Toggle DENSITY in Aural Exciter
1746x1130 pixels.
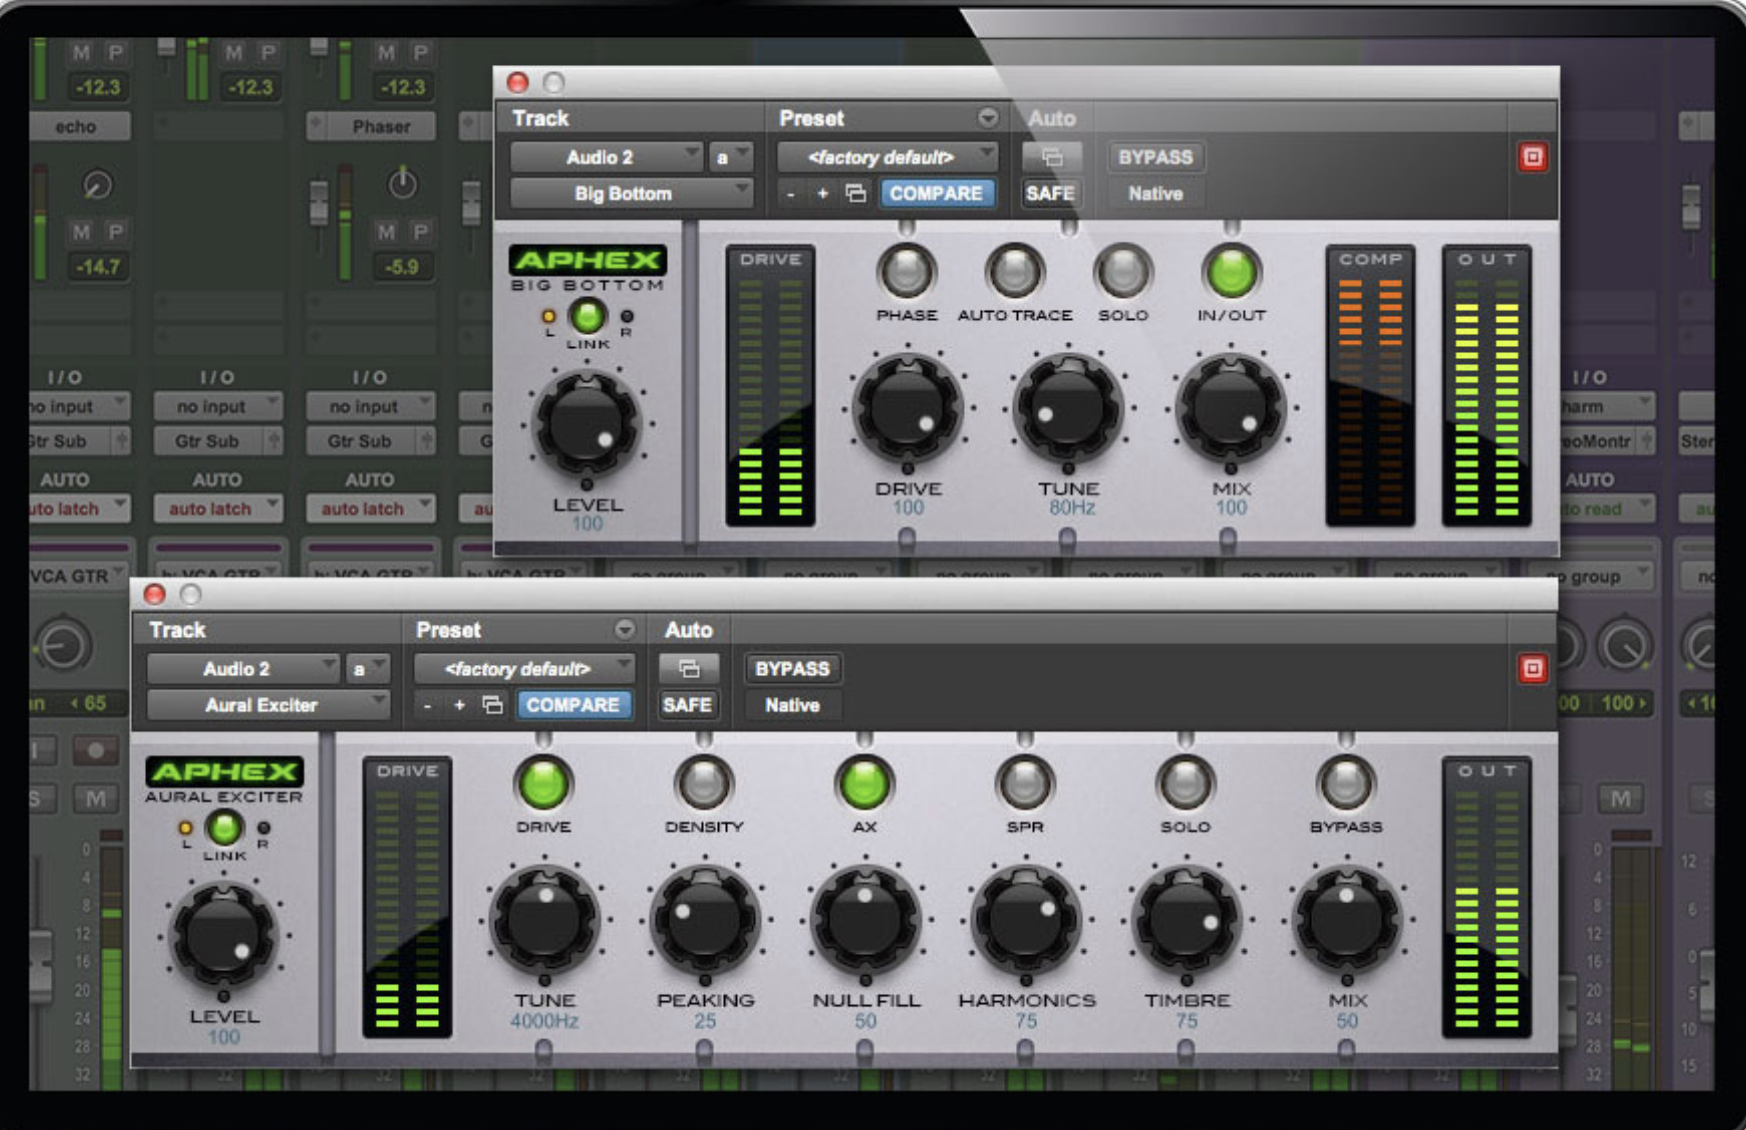tap(704, 783)
